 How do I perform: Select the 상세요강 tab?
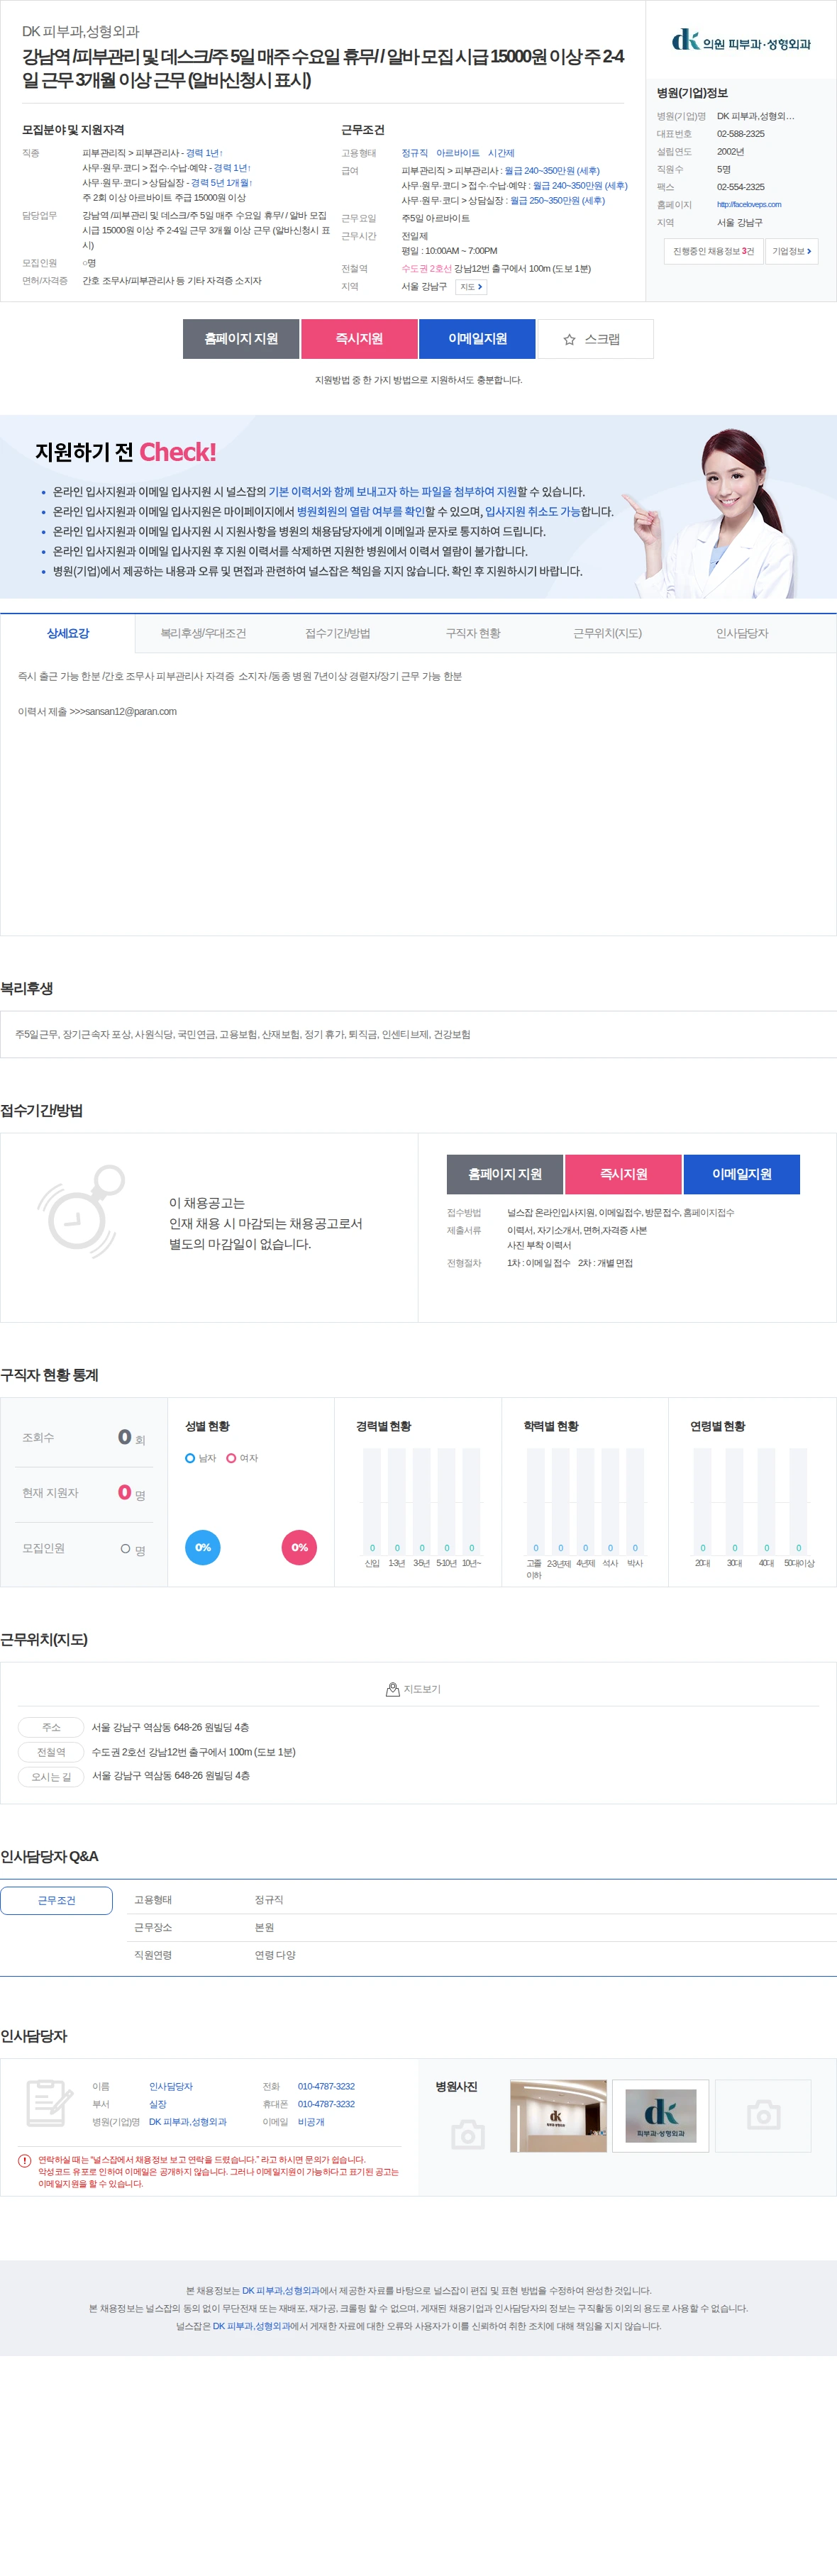(68, 633)
